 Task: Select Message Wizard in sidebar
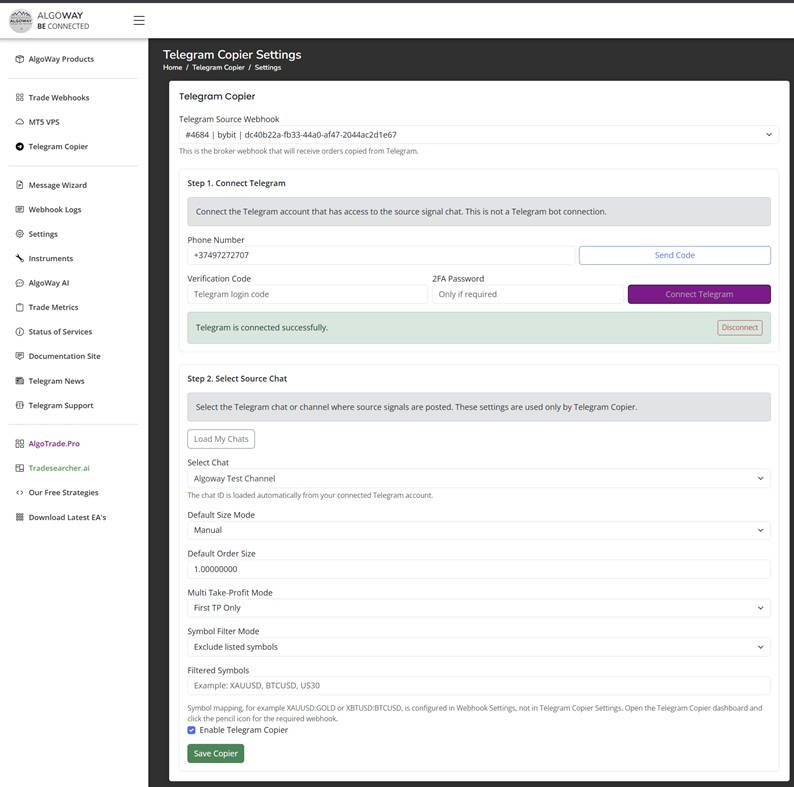tap(58, 185)
